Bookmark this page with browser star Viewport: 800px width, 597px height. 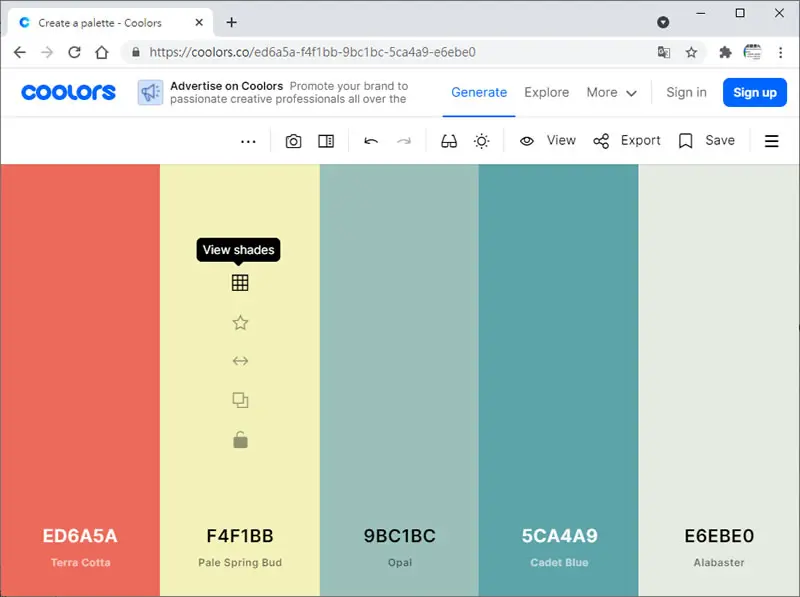691,52
